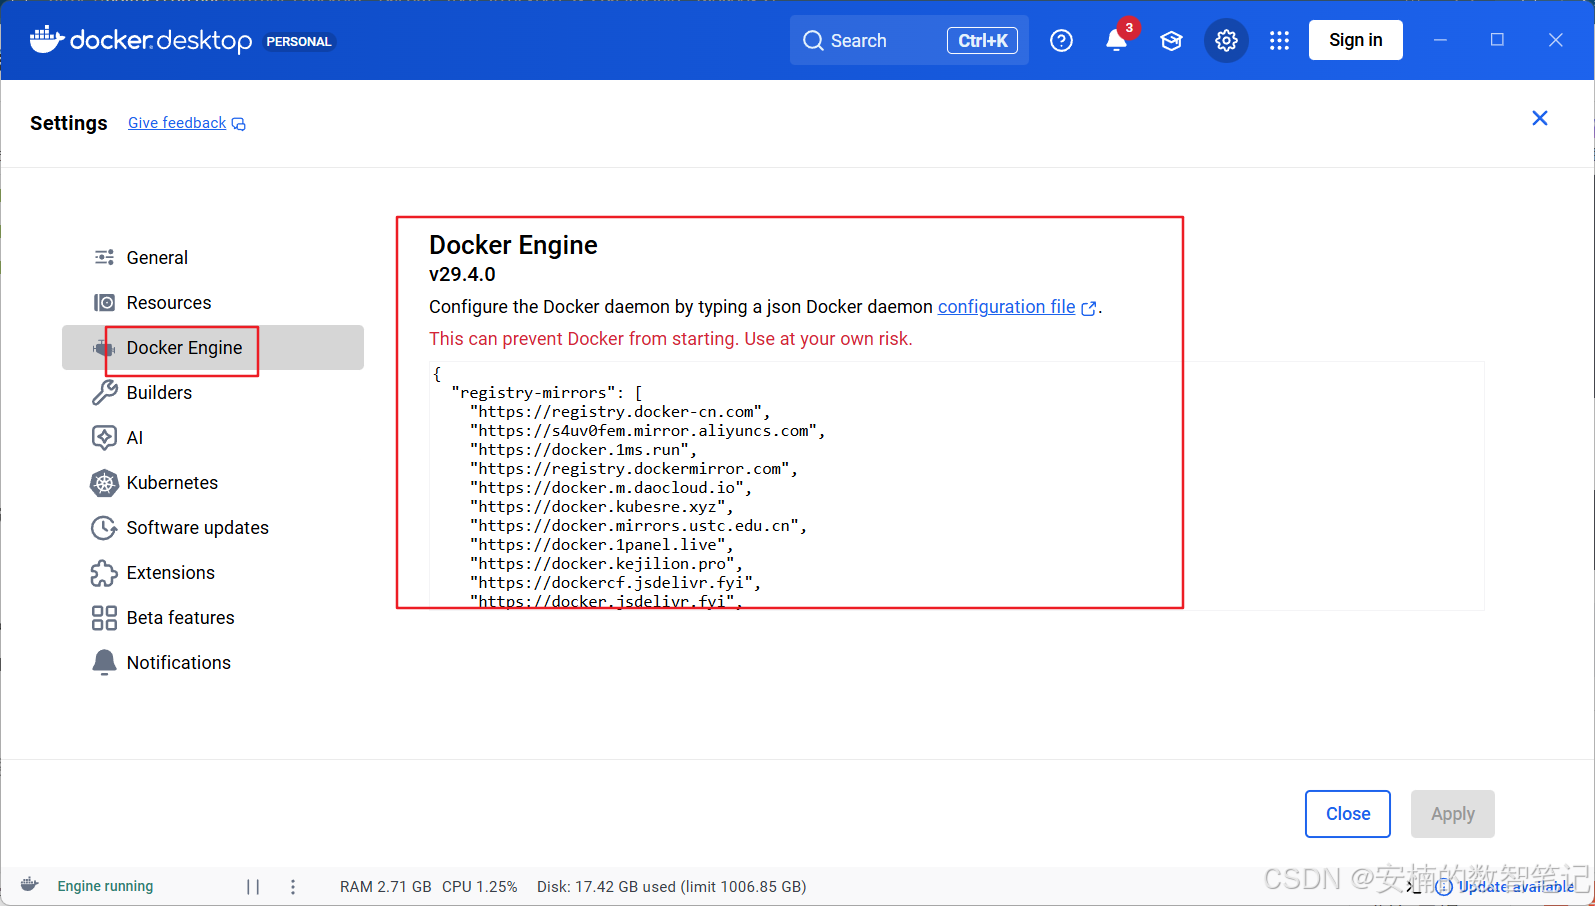Click the sidebar Notifications bell icon
Image resolution: width=1595 pixels, height=906 pixels.
[104, 663]
